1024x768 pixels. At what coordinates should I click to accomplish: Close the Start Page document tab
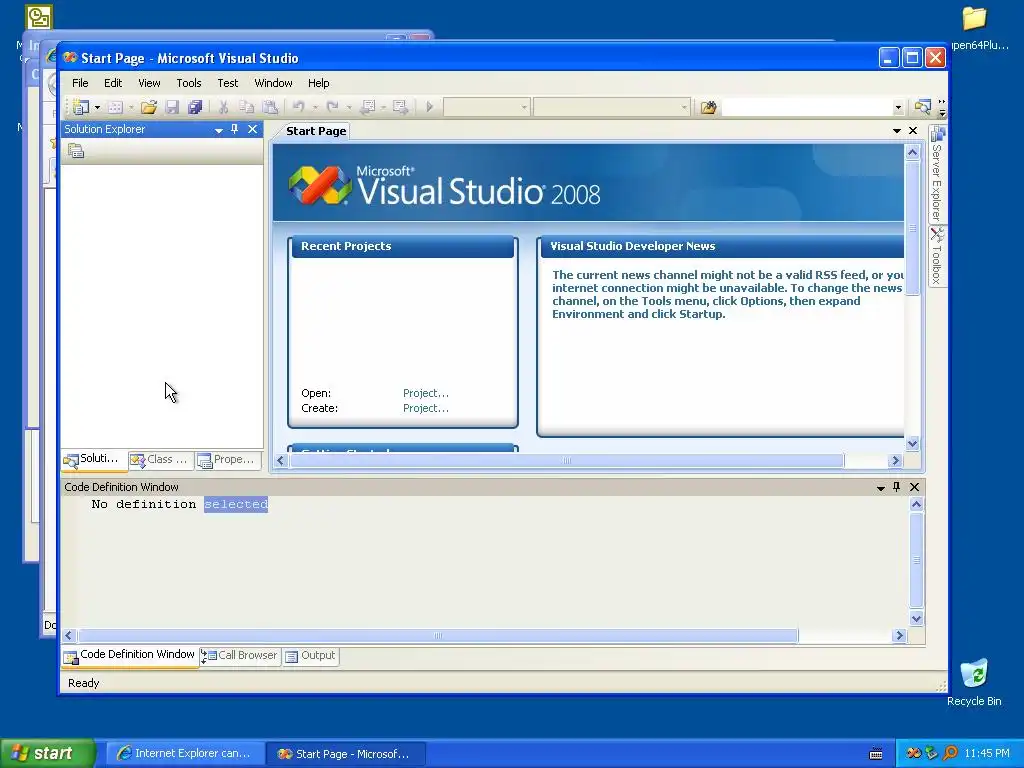tap(913, 131)
